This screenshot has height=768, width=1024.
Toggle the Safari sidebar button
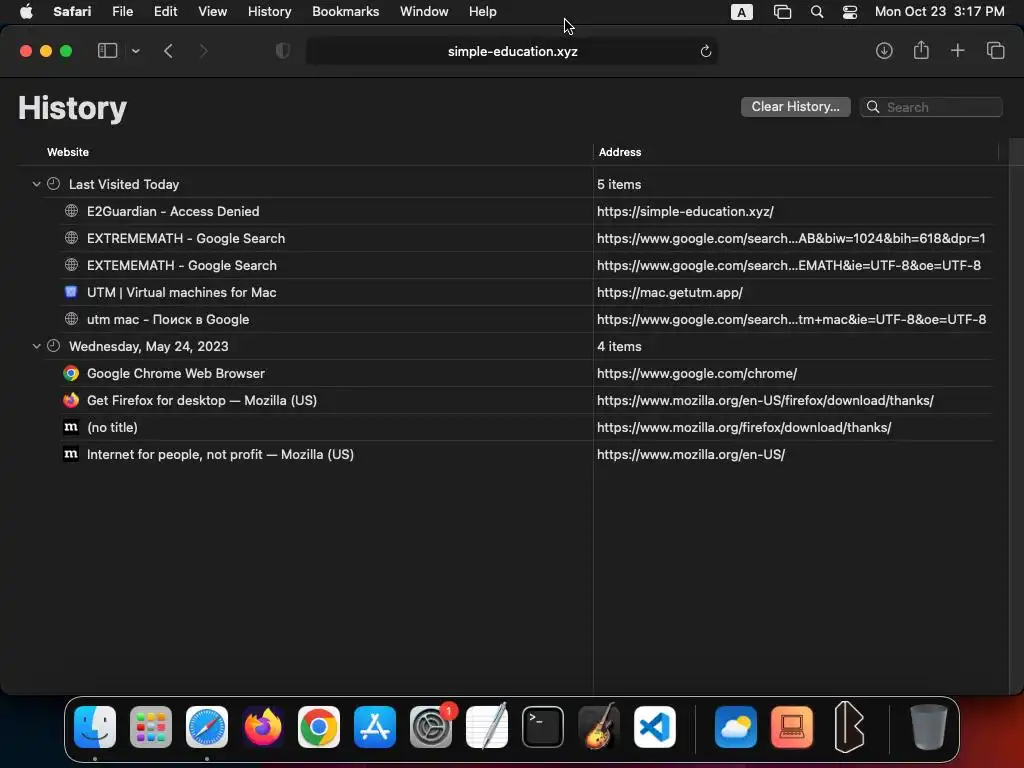coord(107,50)
